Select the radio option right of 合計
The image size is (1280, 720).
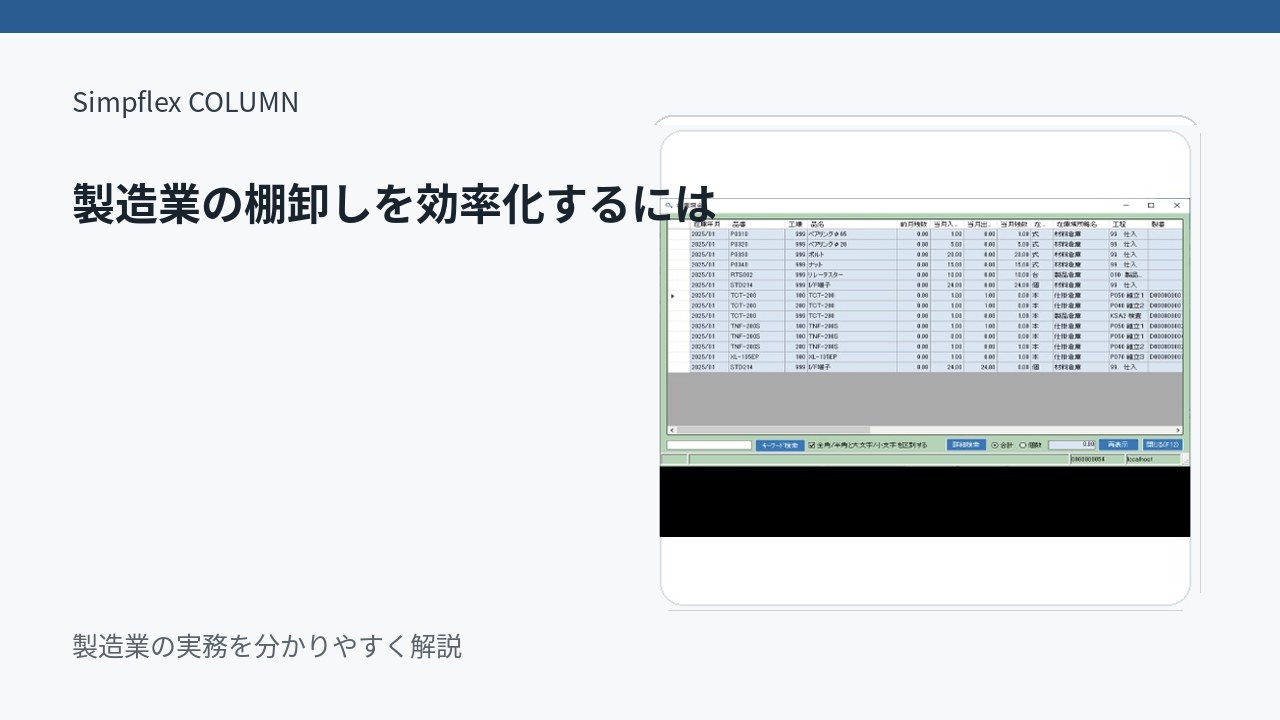coord(1023,445)
